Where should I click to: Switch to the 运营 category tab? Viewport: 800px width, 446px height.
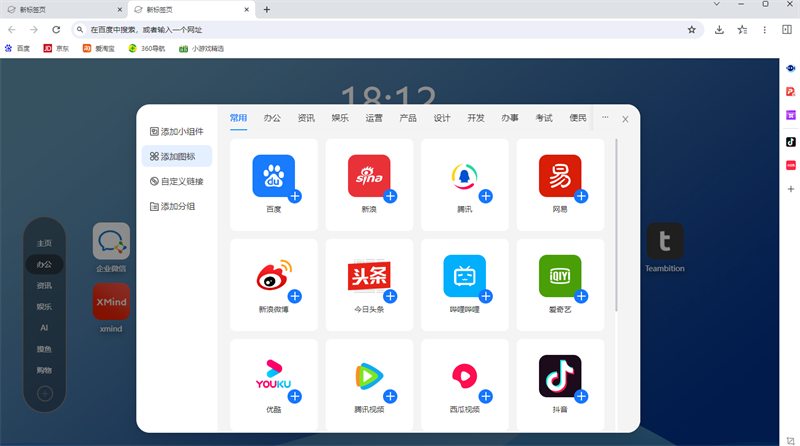tap(374, 118)
